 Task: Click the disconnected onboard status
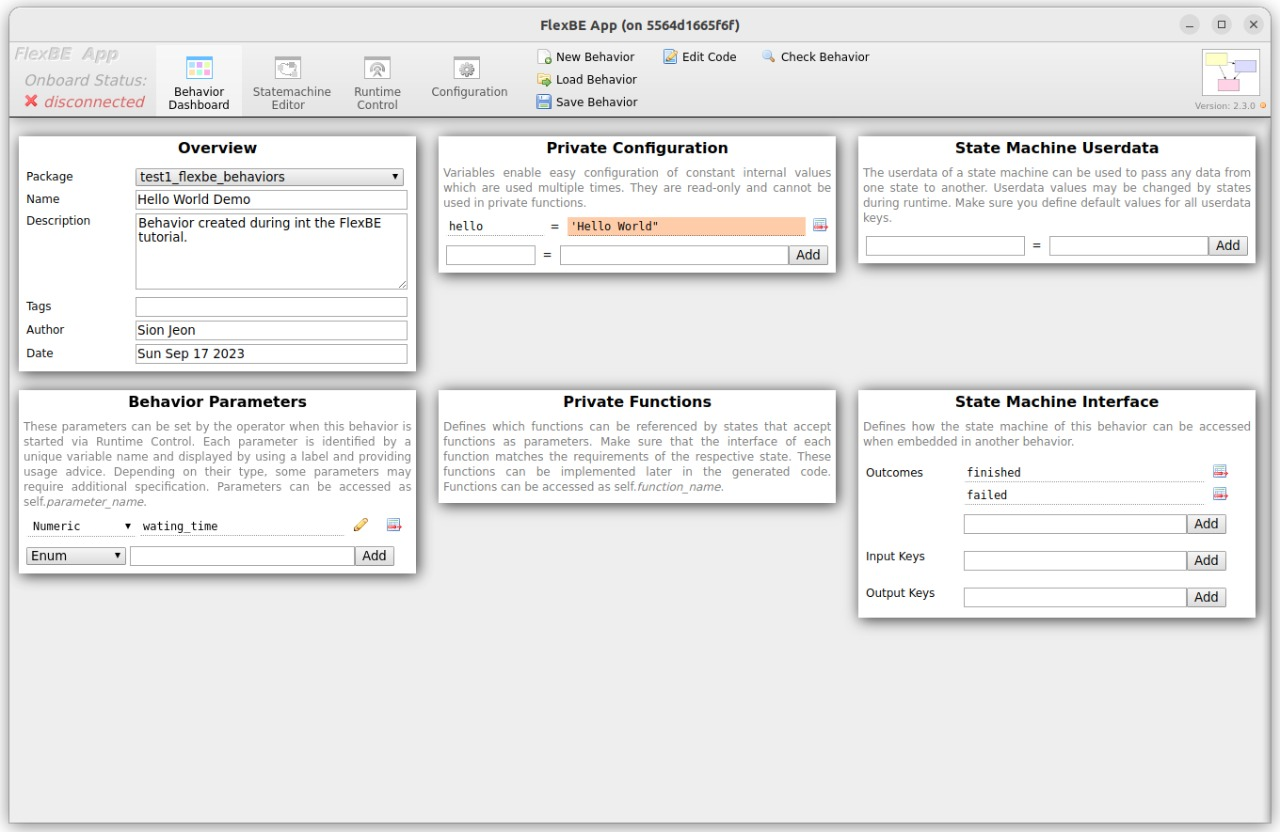coord(85,102)
